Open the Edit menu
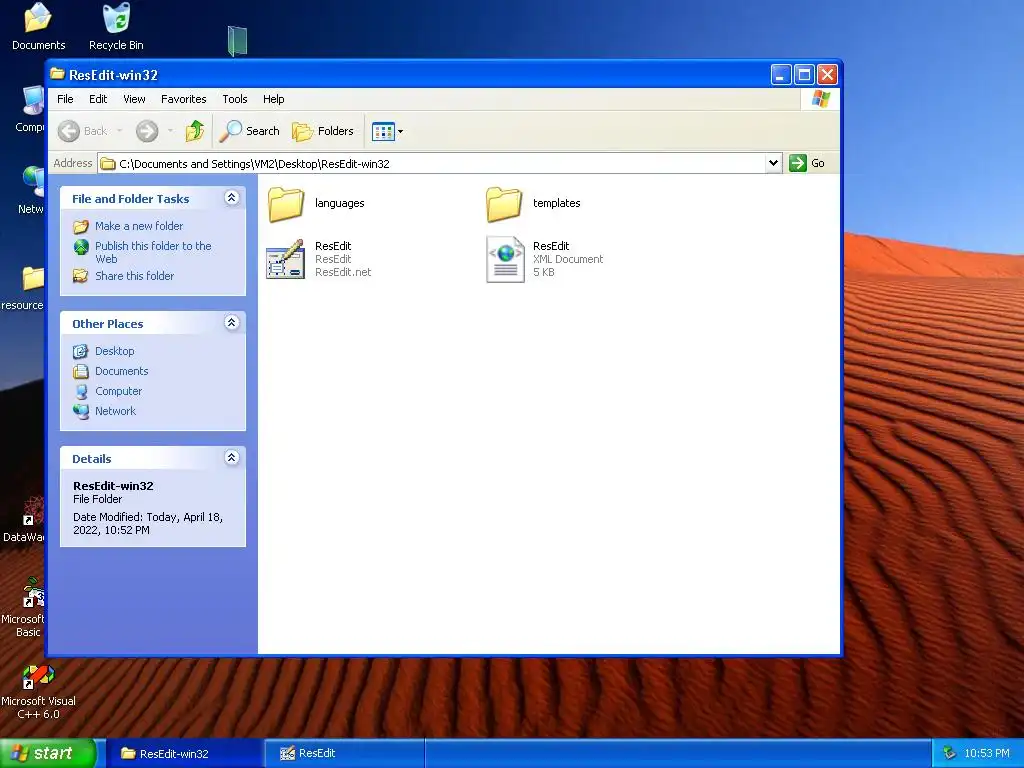Image resolution: width=1024 pixels, height=768 pixels. pos(98,99)
